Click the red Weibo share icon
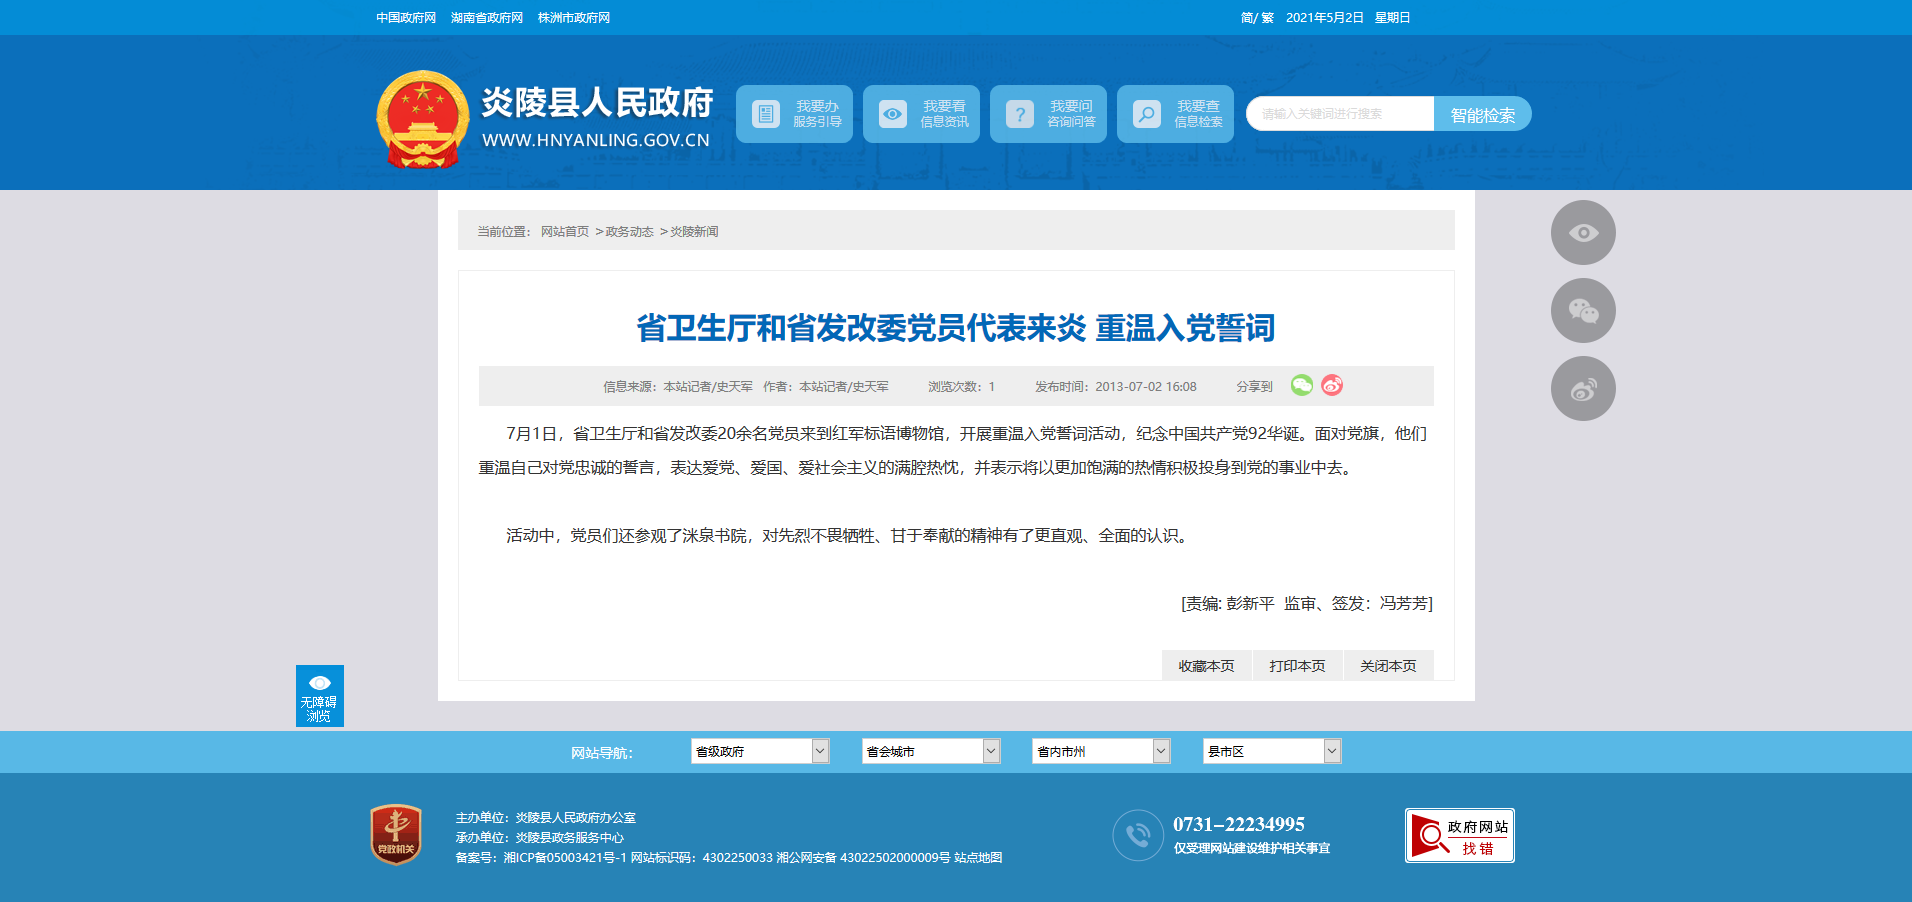1912x902 pixels. [1332, 385]
